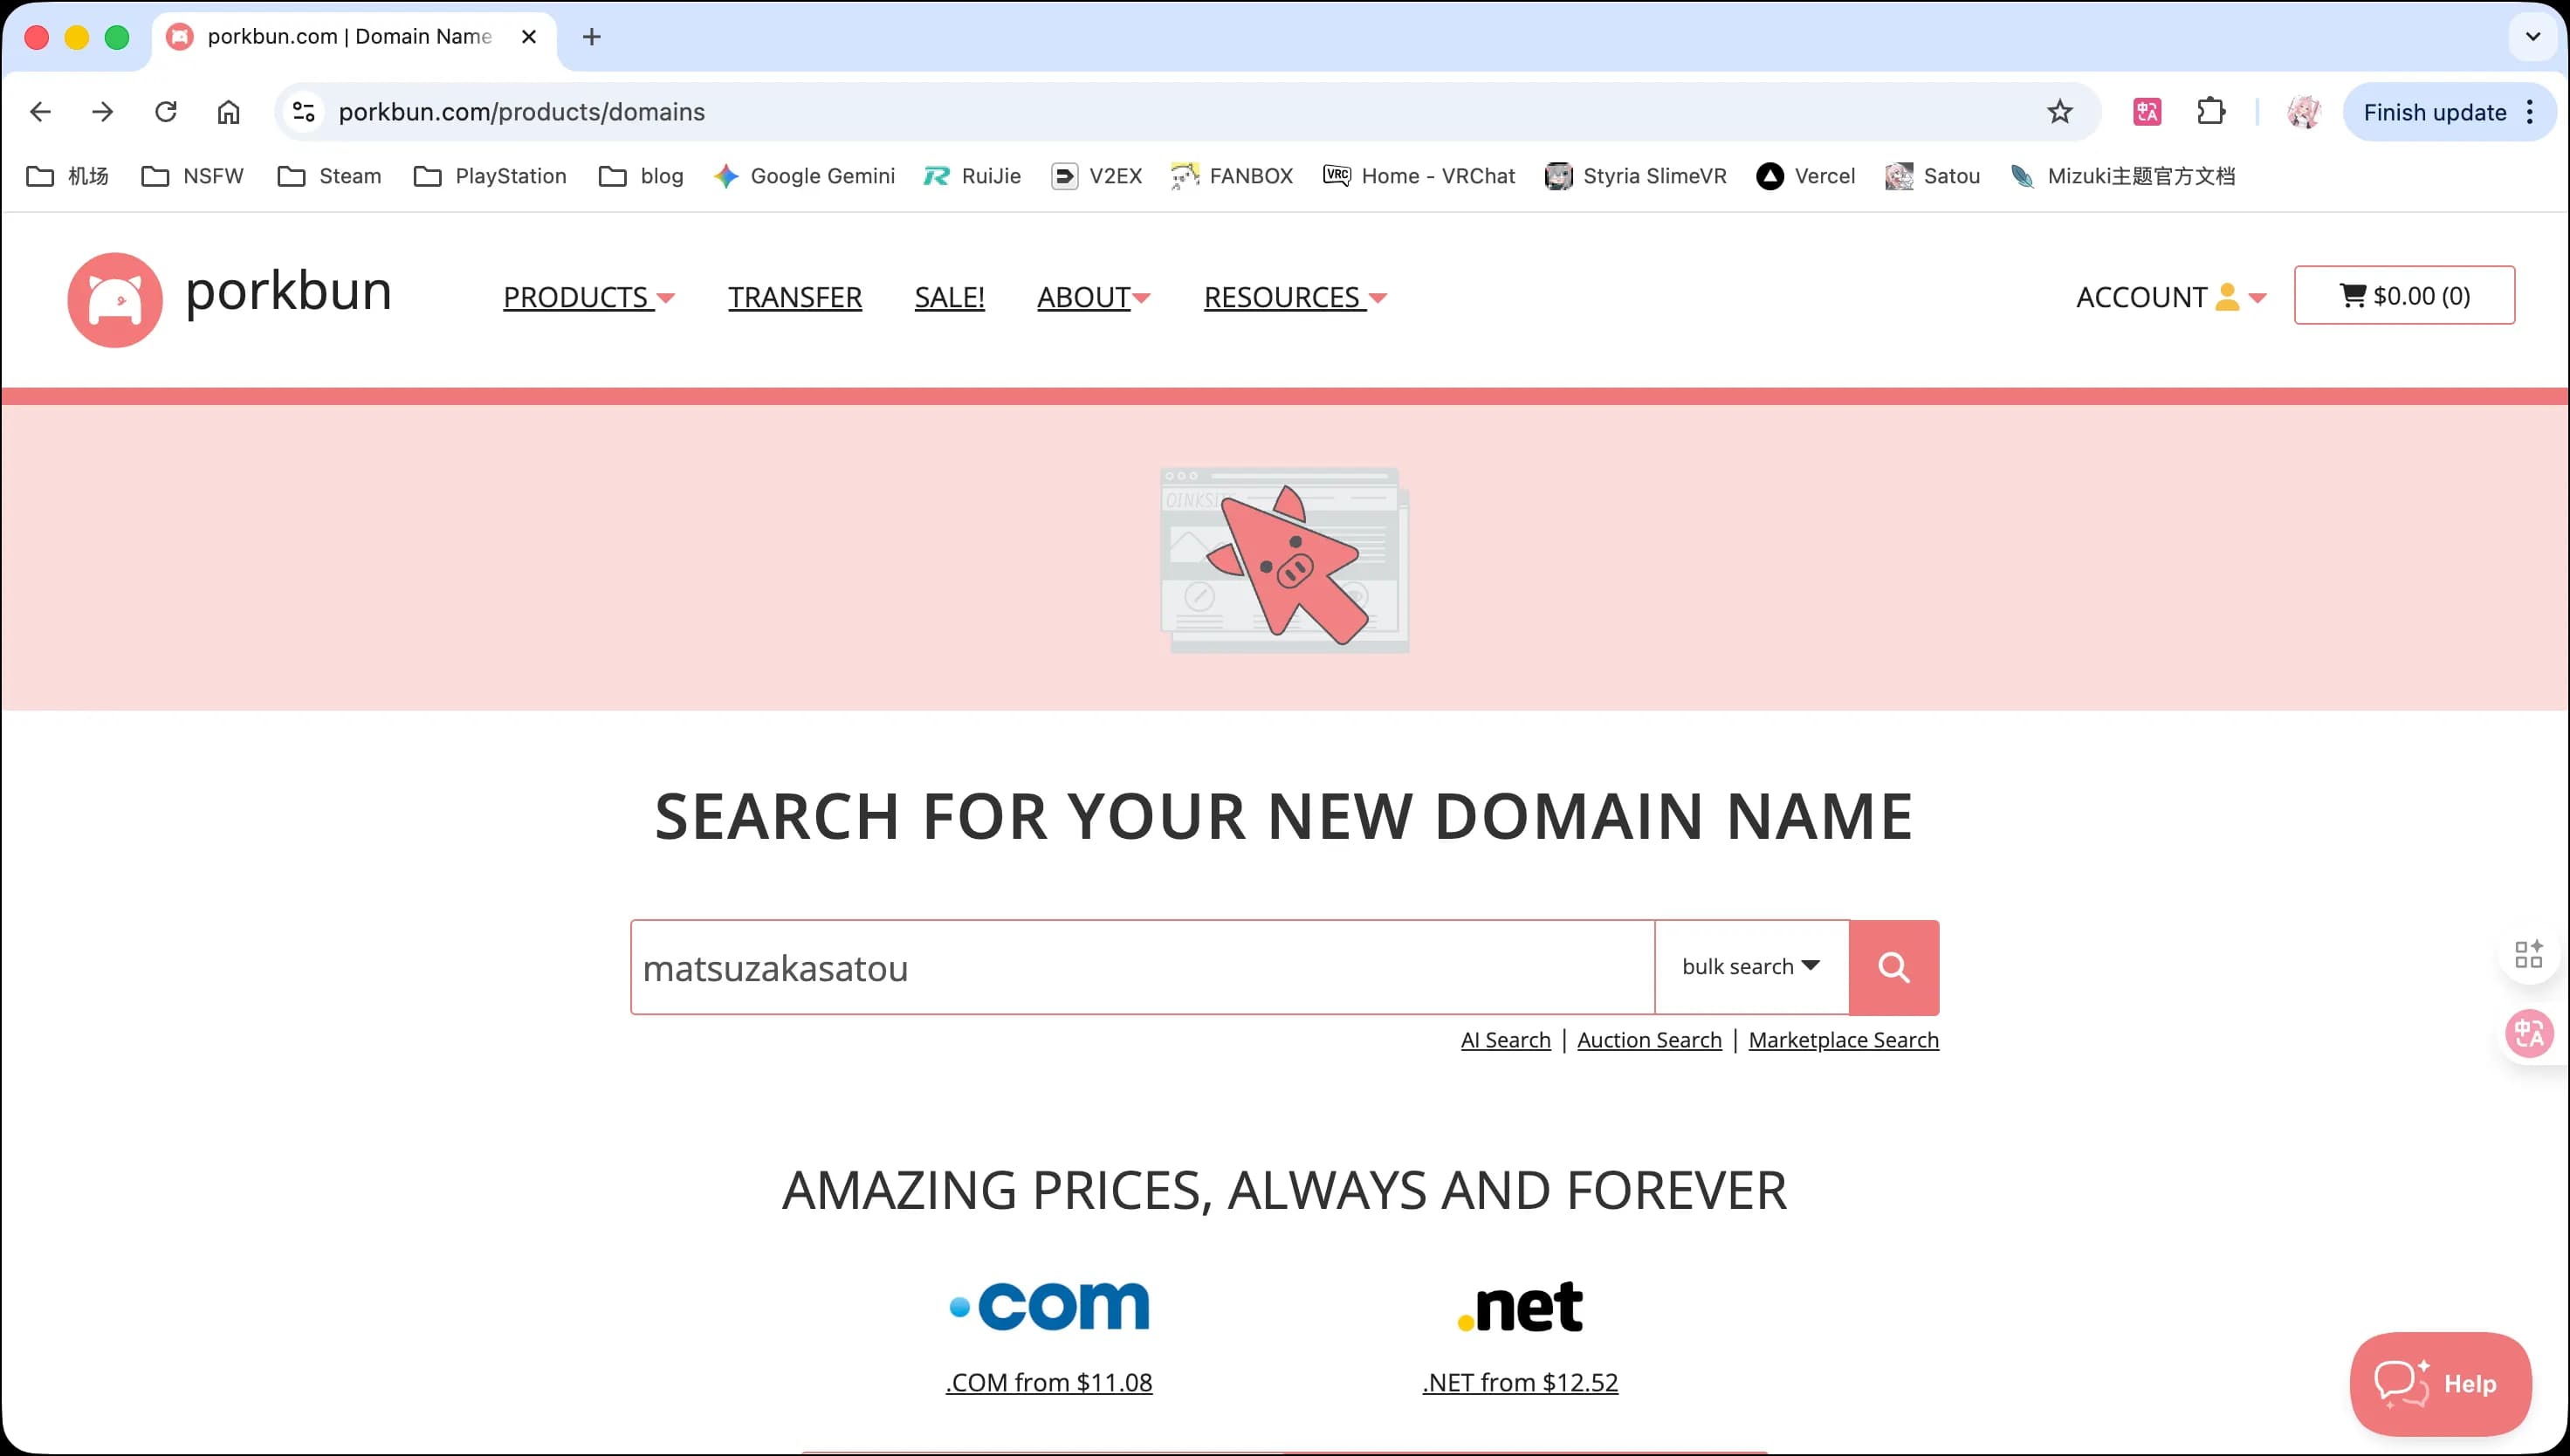This screenshot has height=1456, width=2570.
Task: Click the Finish update button
Action: (x=2435, y=112)
